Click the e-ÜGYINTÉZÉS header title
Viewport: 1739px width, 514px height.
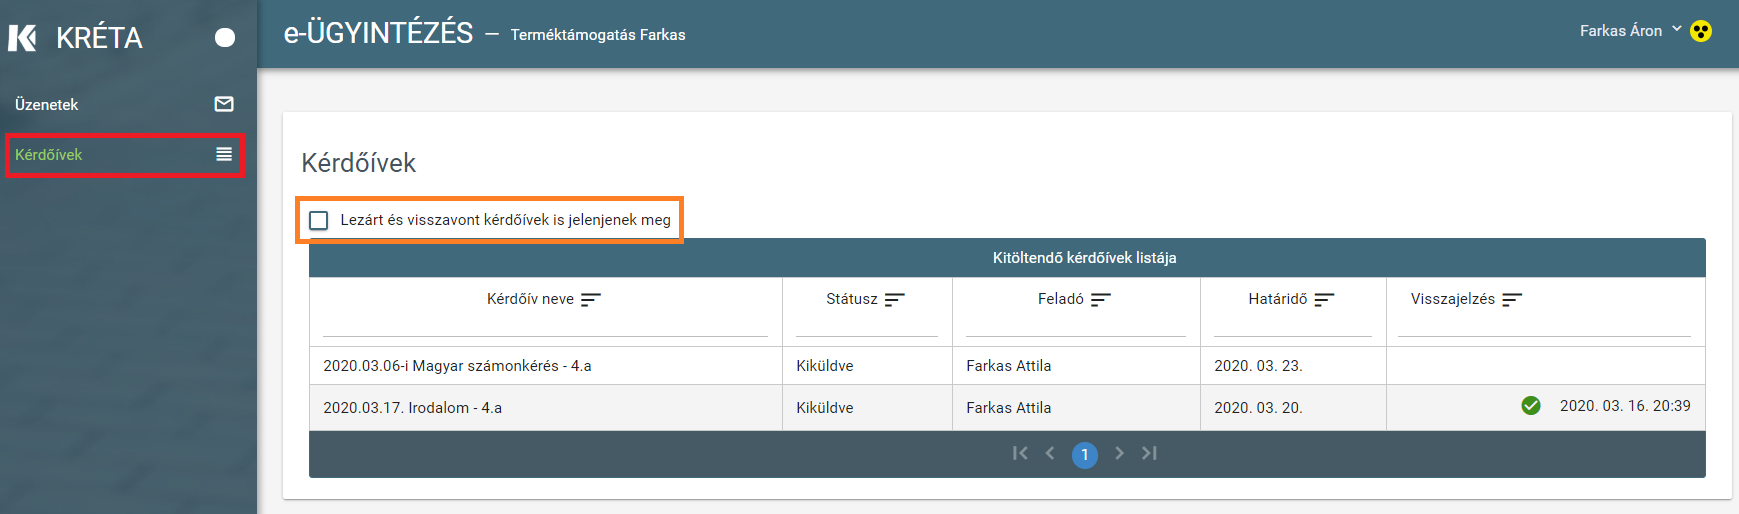pos(379,33)
